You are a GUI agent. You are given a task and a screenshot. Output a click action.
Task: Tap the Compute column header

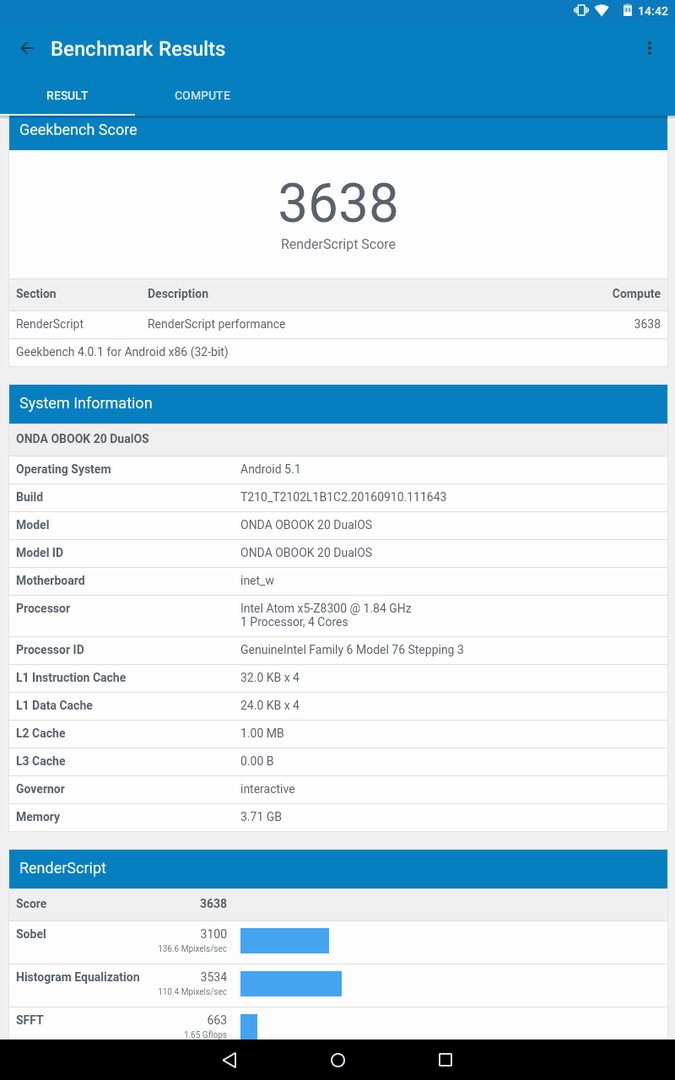636,293
